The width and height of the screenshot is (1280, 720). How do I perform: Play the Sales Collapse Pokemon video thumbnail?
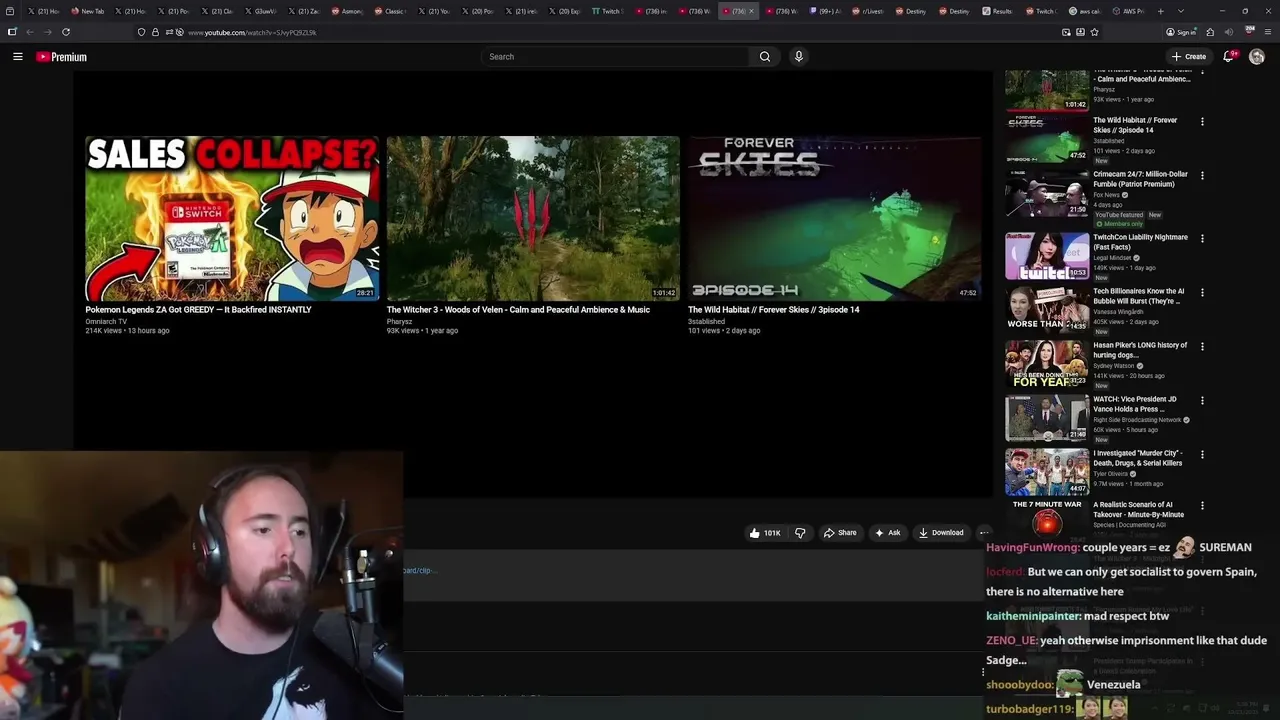pyautogui.click(x=232, y=218)
